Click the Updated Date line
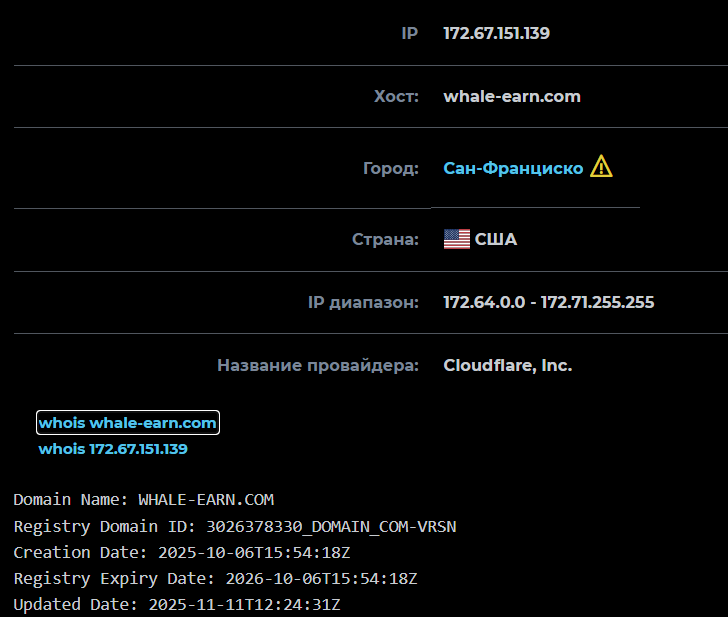 [177, 604]
